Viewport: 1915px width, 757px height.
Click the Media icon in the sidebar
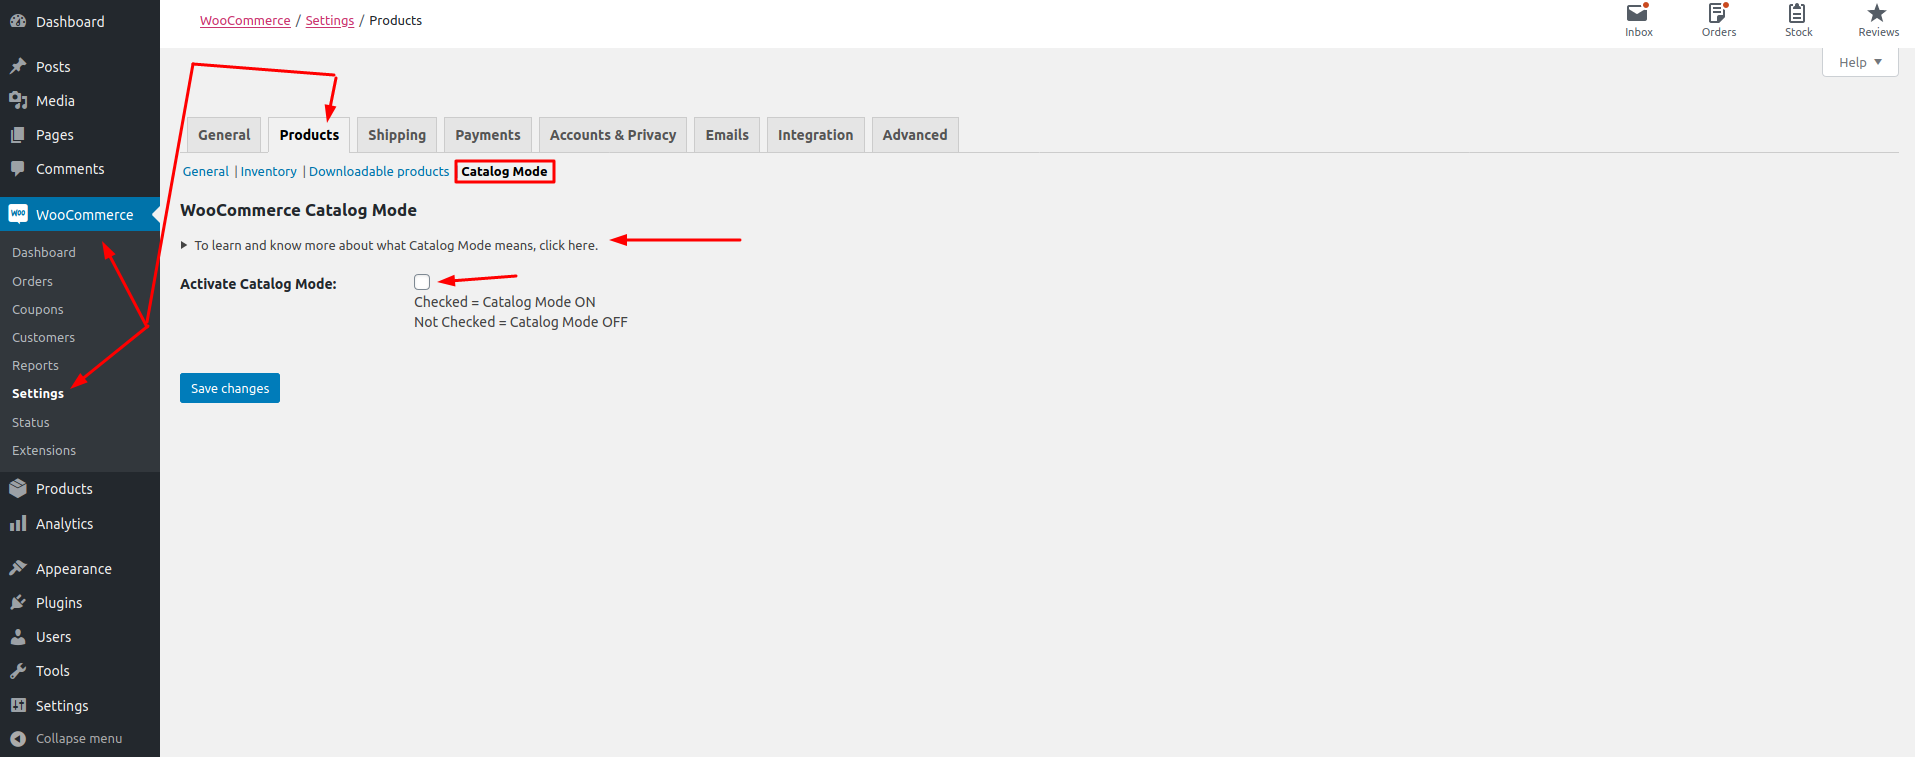[x=18, y=100]
